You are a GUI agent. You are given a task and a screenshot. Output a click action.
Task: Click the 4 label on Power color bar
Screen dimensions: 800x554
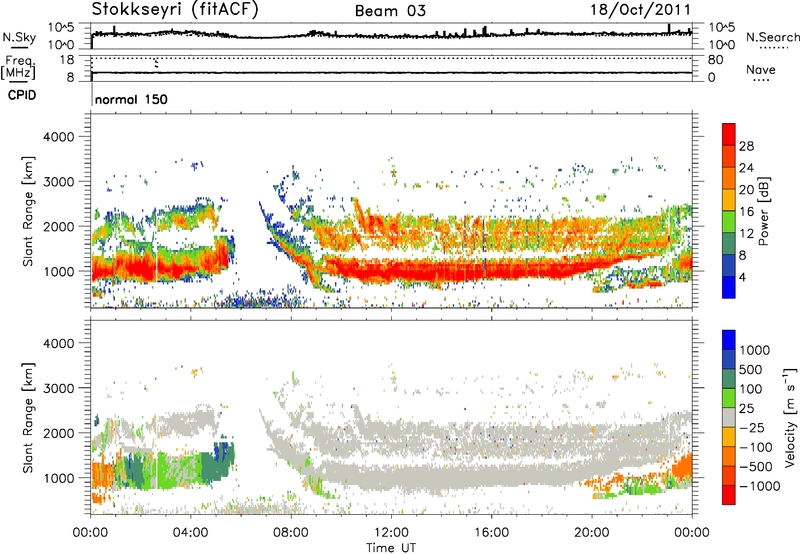pyautogui.click(x=743, y=278)
